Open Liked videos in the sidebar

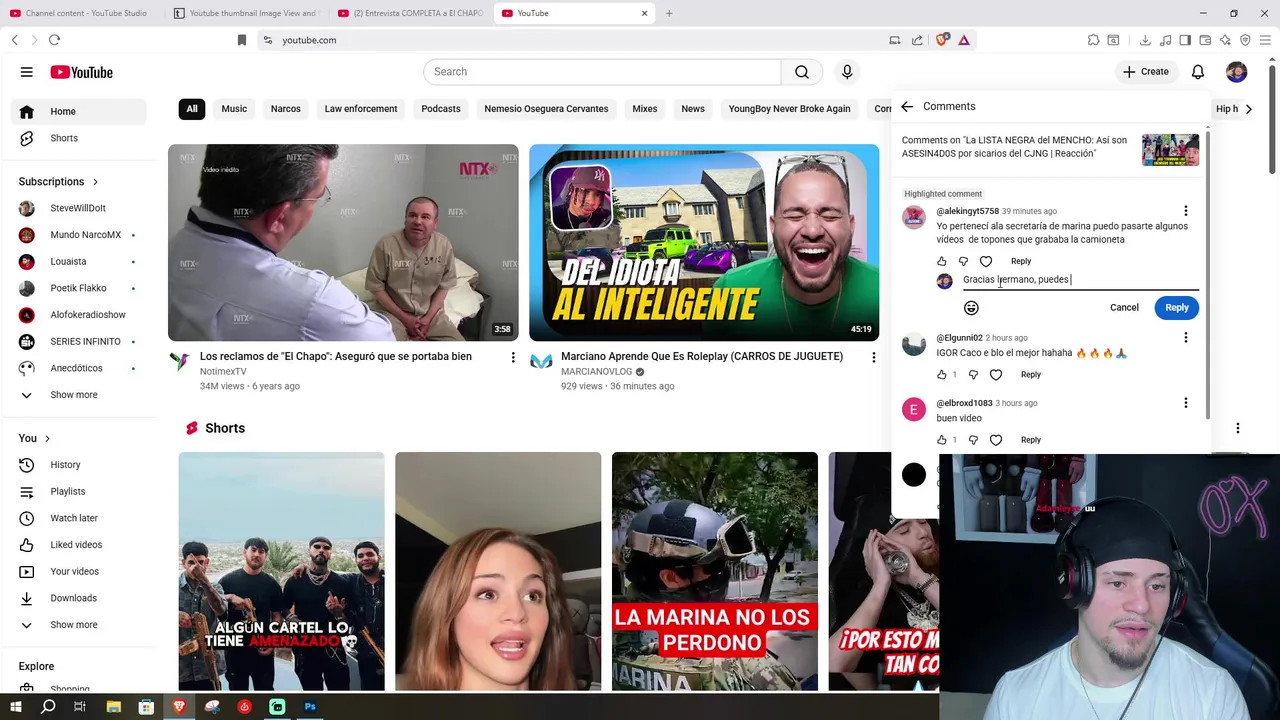point(79,545)
